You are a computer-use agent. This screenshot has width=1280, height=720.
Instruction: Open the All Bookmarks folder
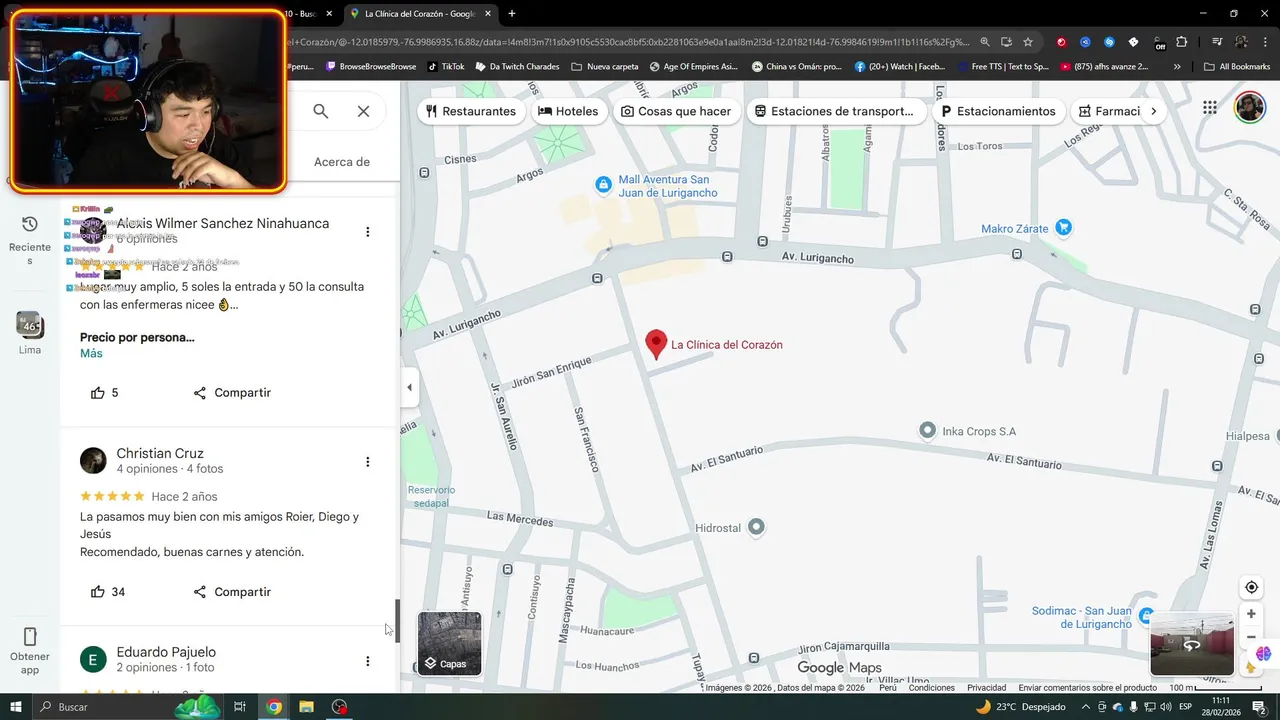1237,67
